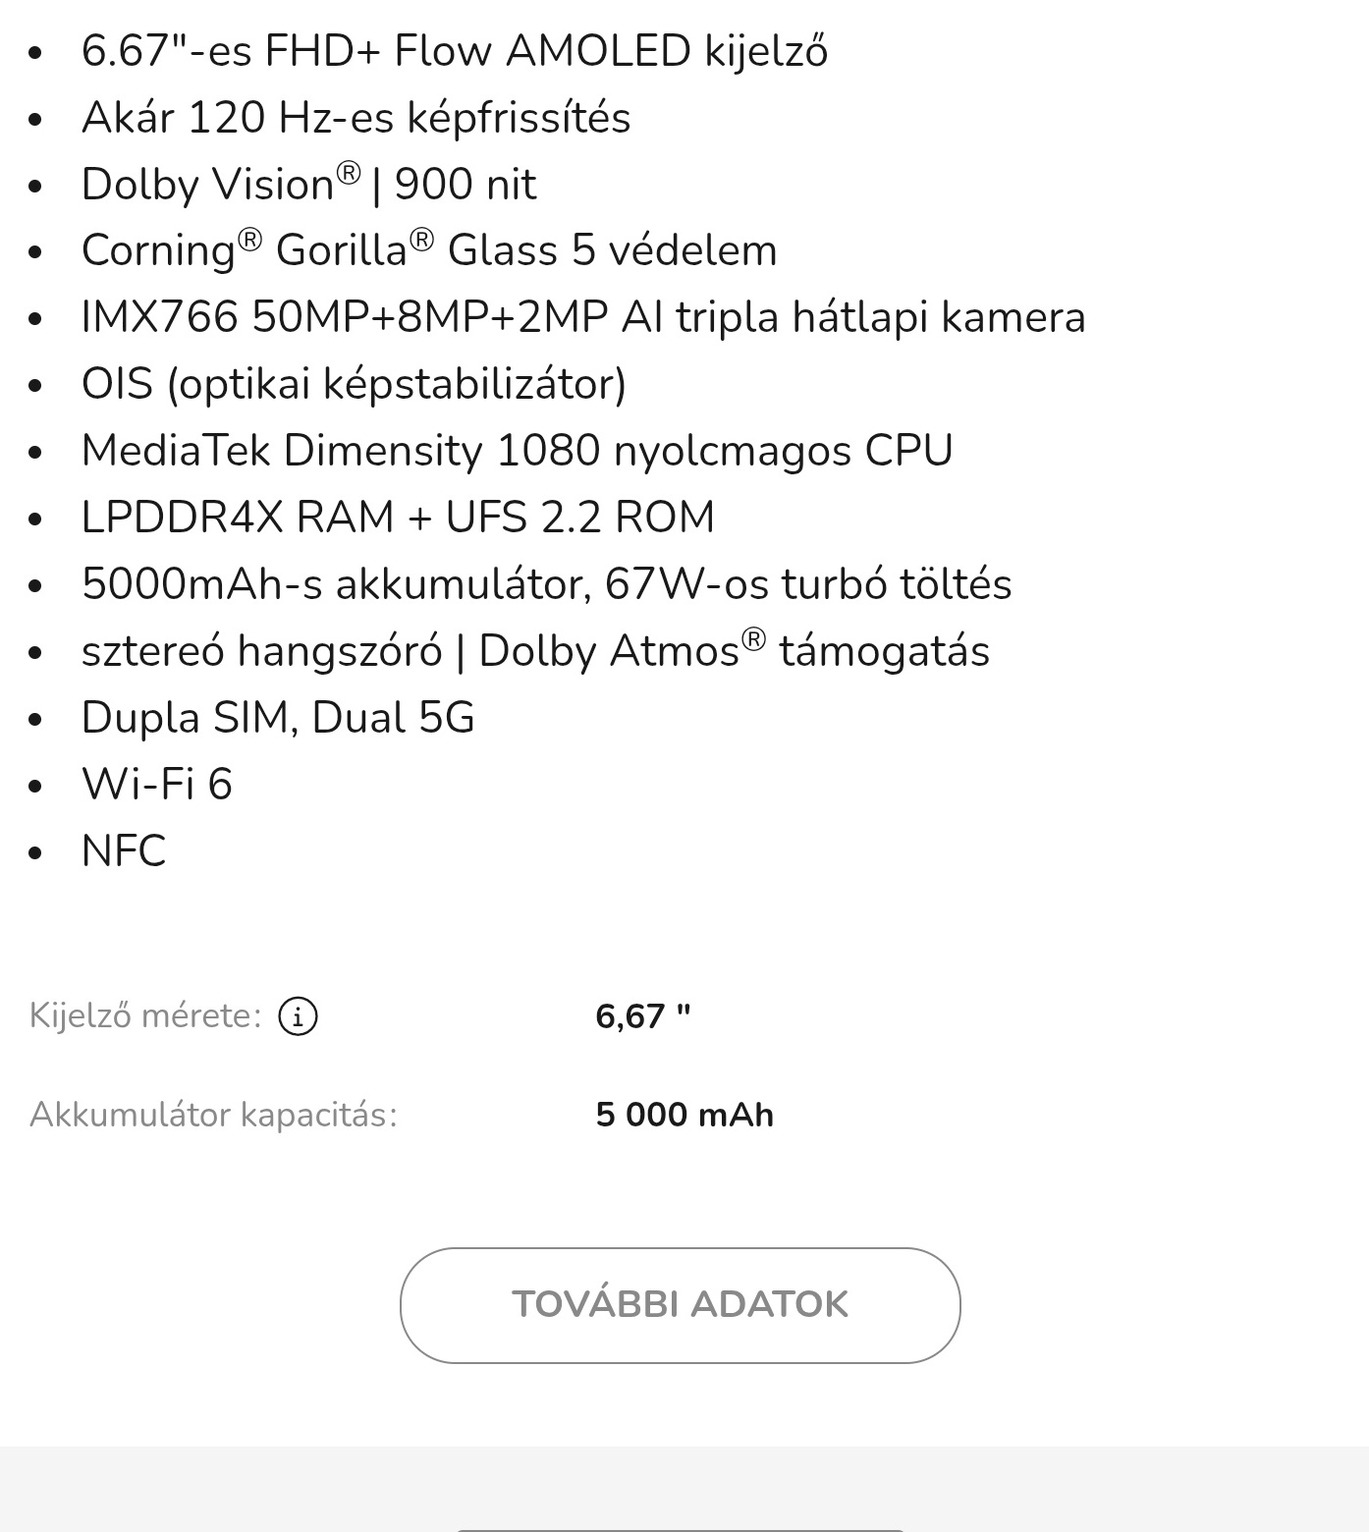Viewport: 1369px width, 1532px height.
Task: Click the 67W-os turbó töltés line
Action: click(546, 584)
